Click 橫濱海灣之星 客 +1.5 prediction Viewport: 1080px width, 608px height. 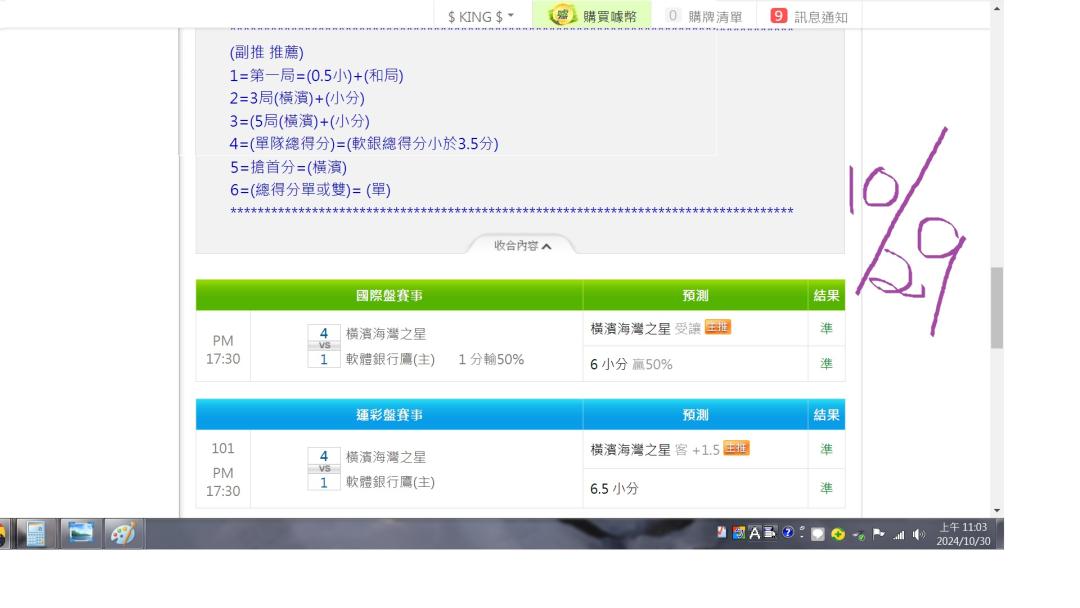654,450
